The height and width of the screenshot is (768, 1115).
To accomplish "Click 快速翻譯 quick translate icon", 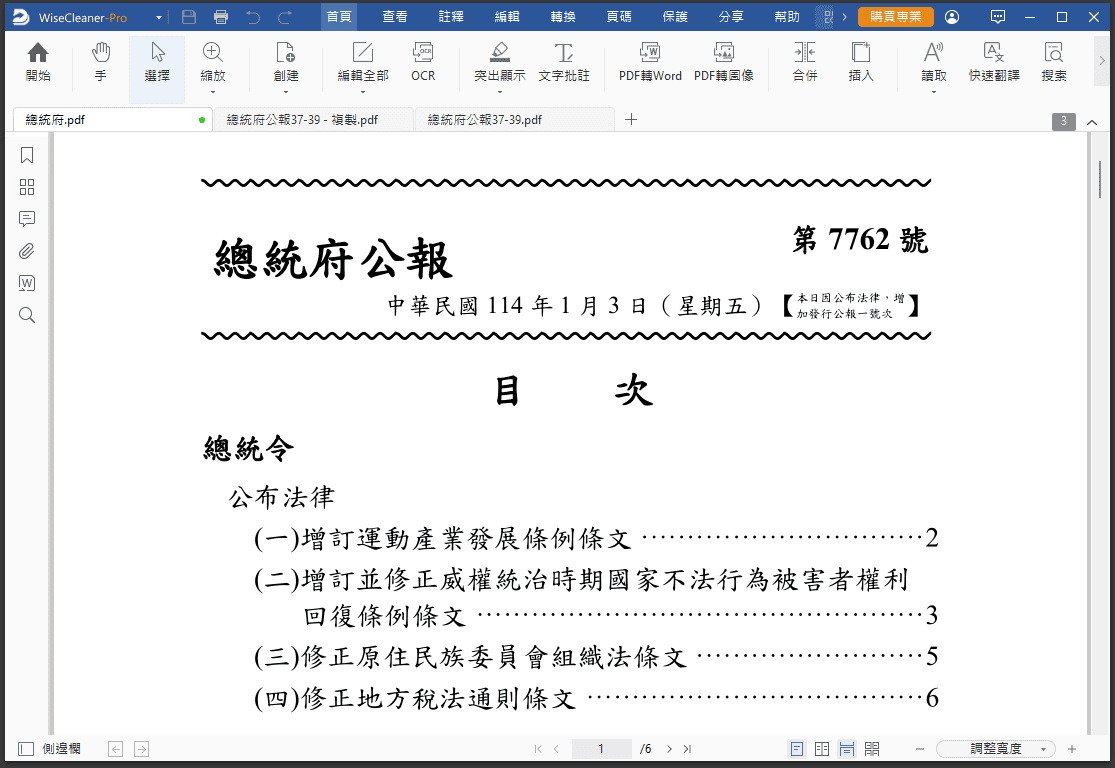I will click(993, 62).
